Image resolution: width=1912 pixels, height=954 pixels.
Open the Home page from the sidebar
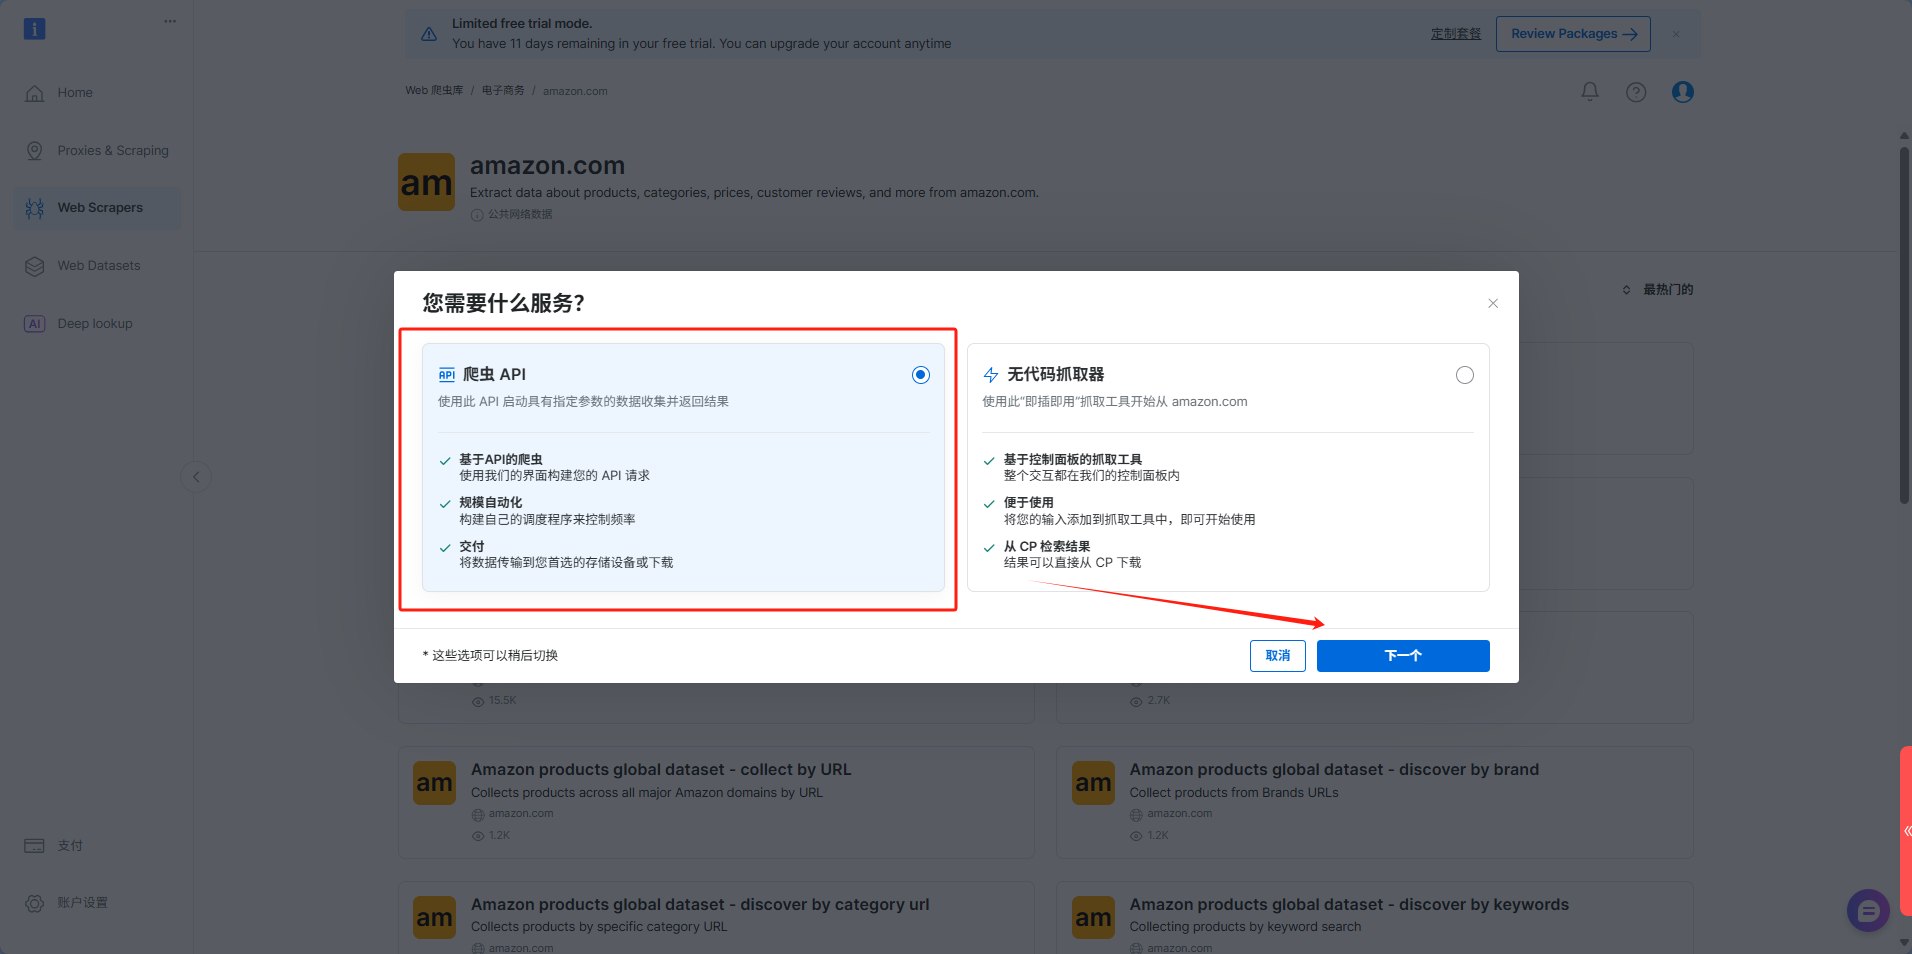[75, 92]
